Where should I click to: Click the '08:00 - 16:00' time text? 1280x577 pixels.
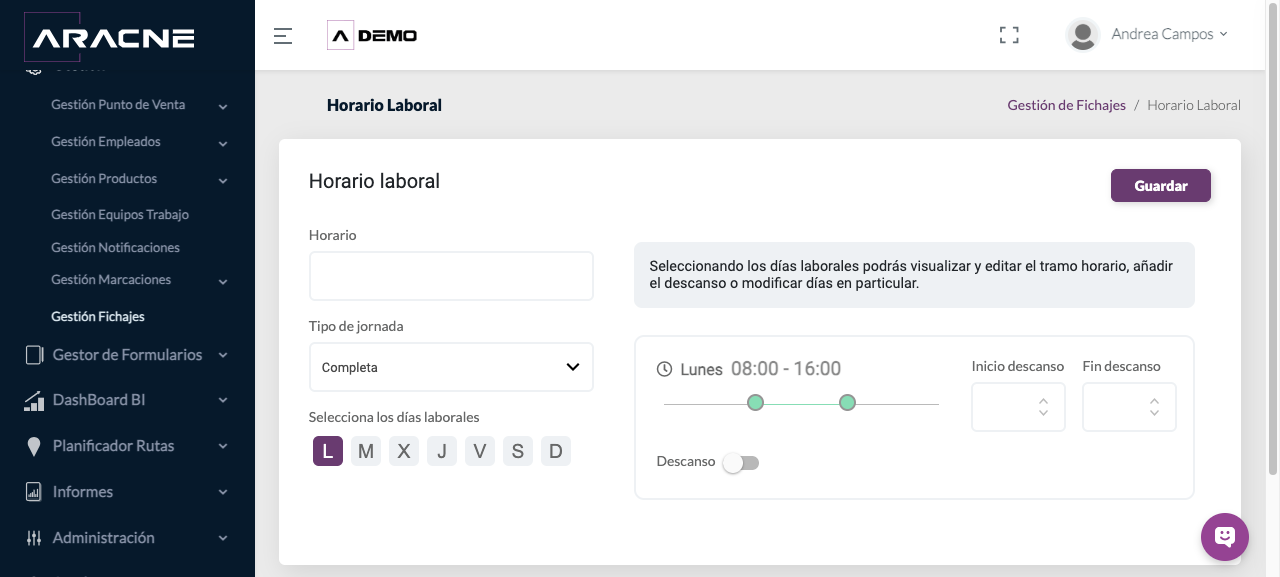(x=786, y=369)
